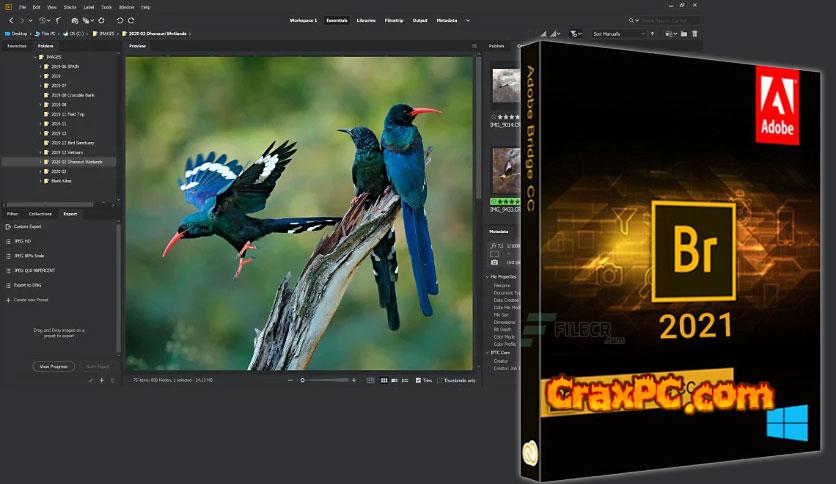The image size is (836, 484).
Task: Select the 2019-12 Bird Sanctuary folder
Action: pos(71,142)
